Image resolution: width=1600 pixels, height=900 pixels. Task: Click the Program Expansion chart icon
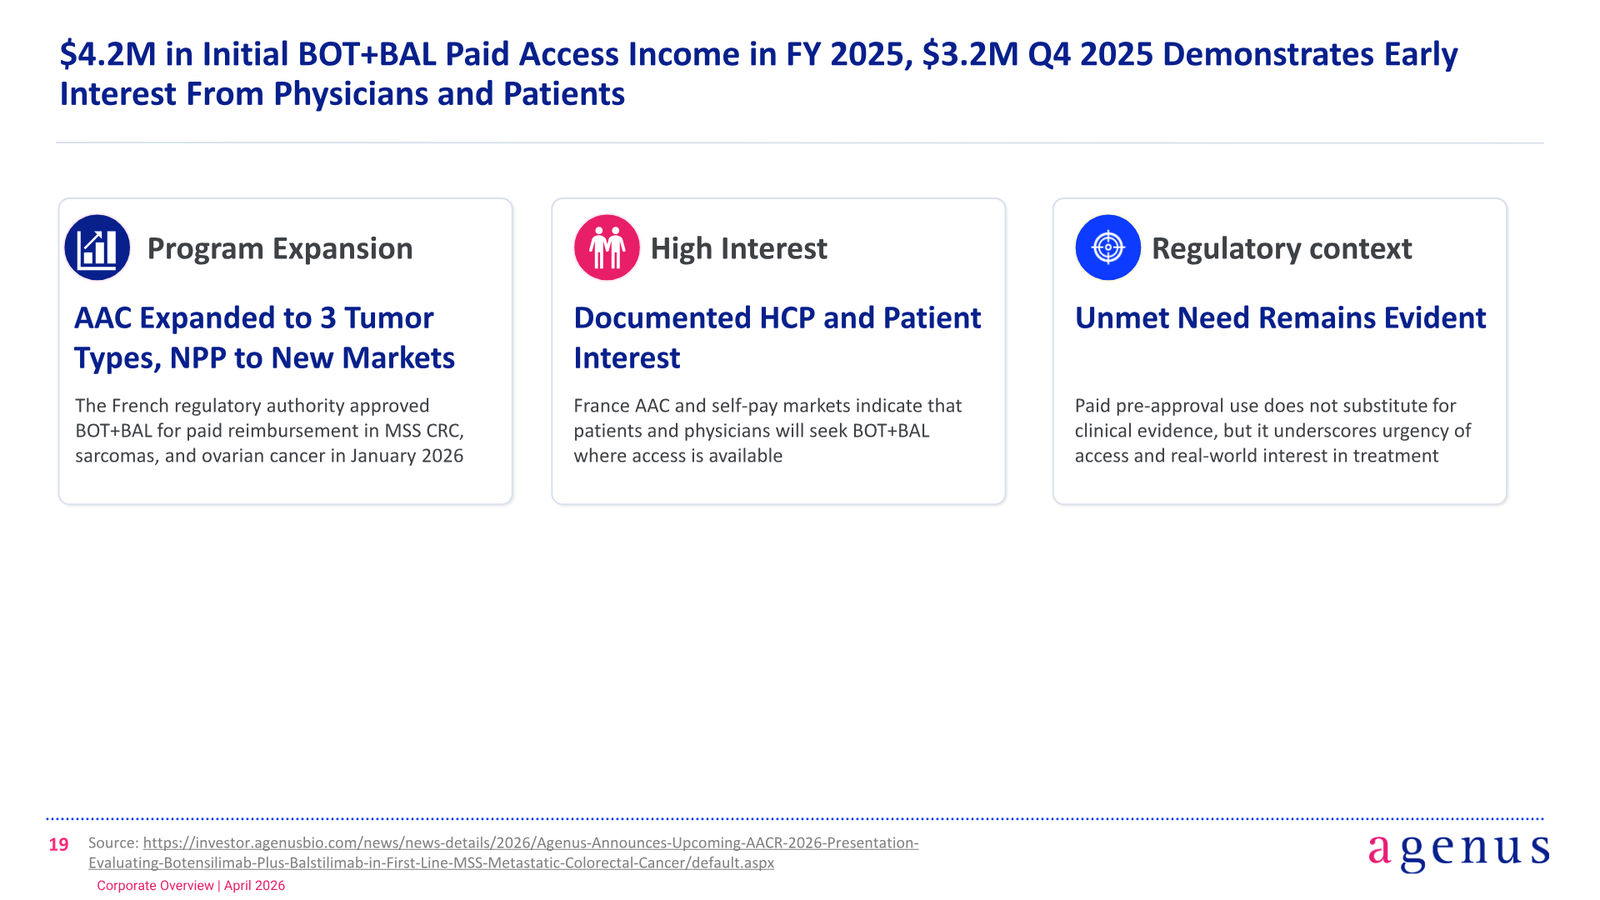[97, 247]
